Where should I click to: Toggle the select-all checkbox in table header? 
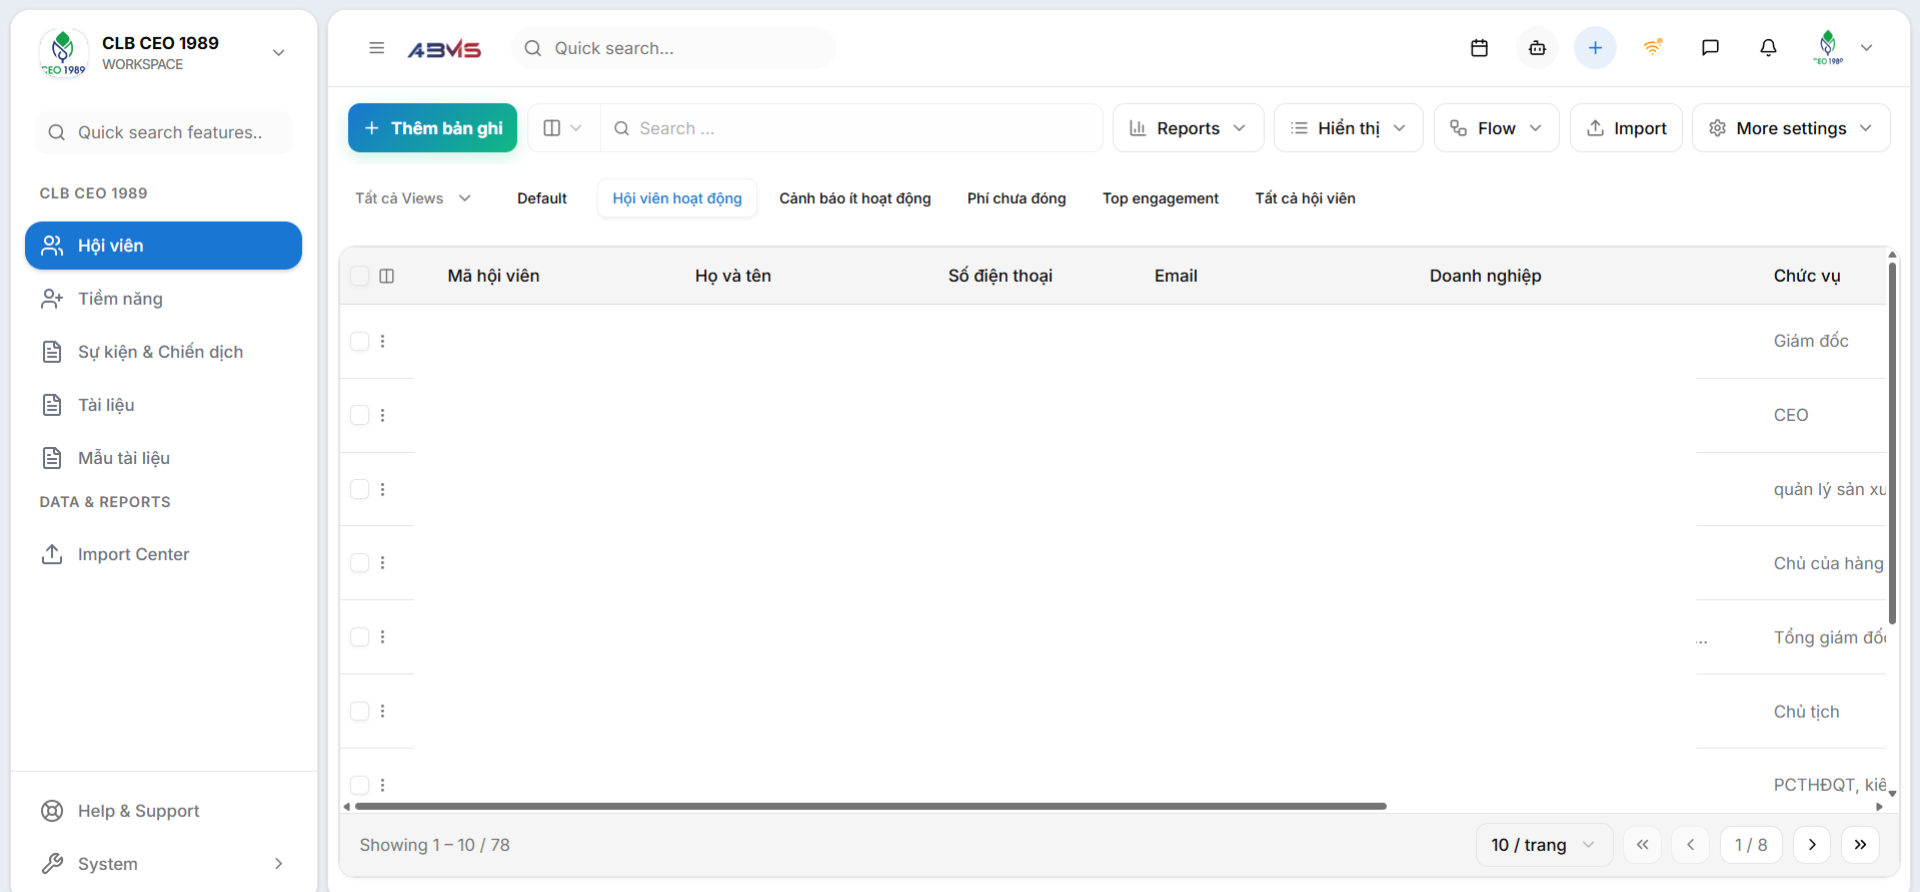[360, 276]
